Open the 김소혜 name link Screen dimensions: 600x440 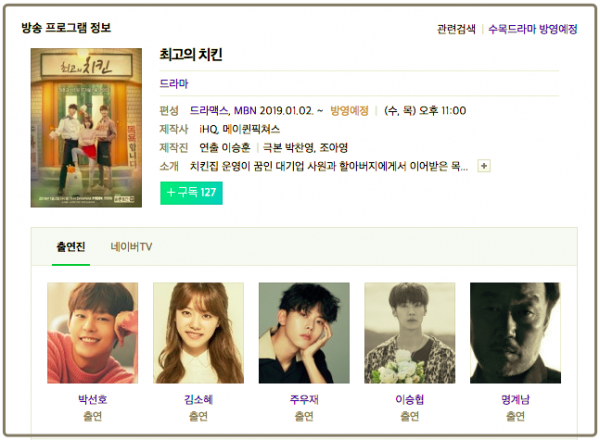coord(199,400)
